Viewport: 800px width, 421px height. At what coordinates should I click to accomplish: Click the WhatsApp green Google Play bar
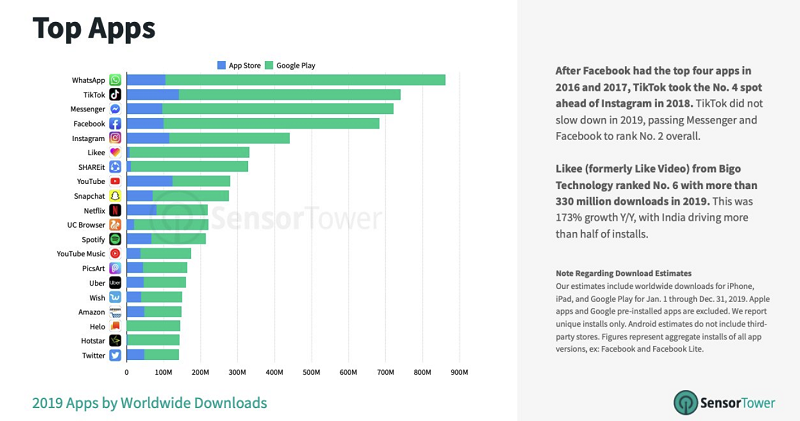point(305,80)
